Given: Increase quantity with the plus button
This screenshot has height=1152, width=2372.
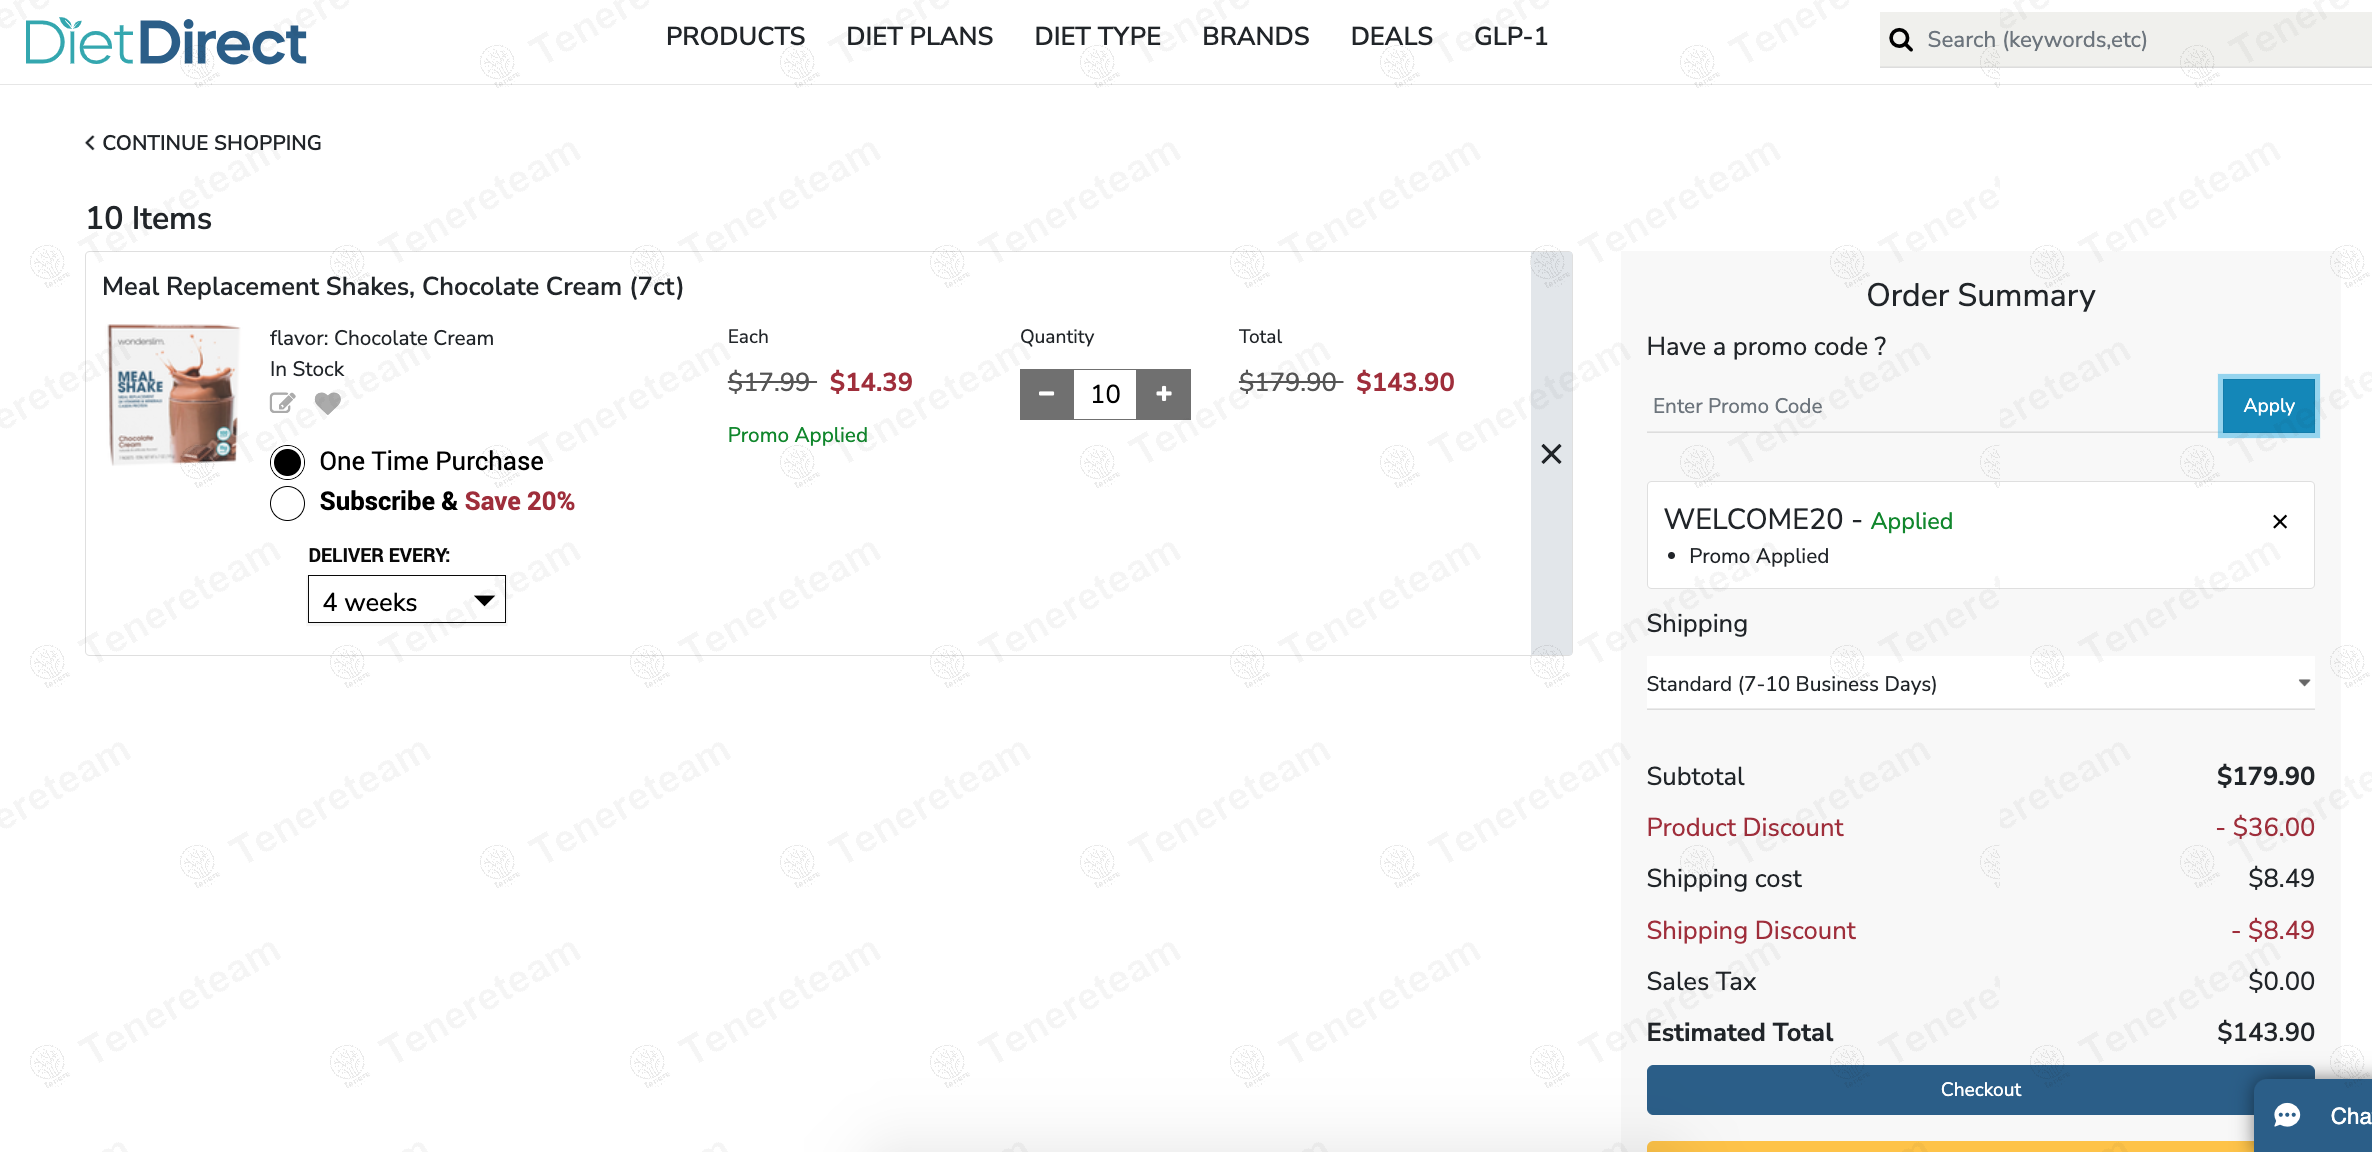Looking at the screenshot, I should tap(1164, 394).
